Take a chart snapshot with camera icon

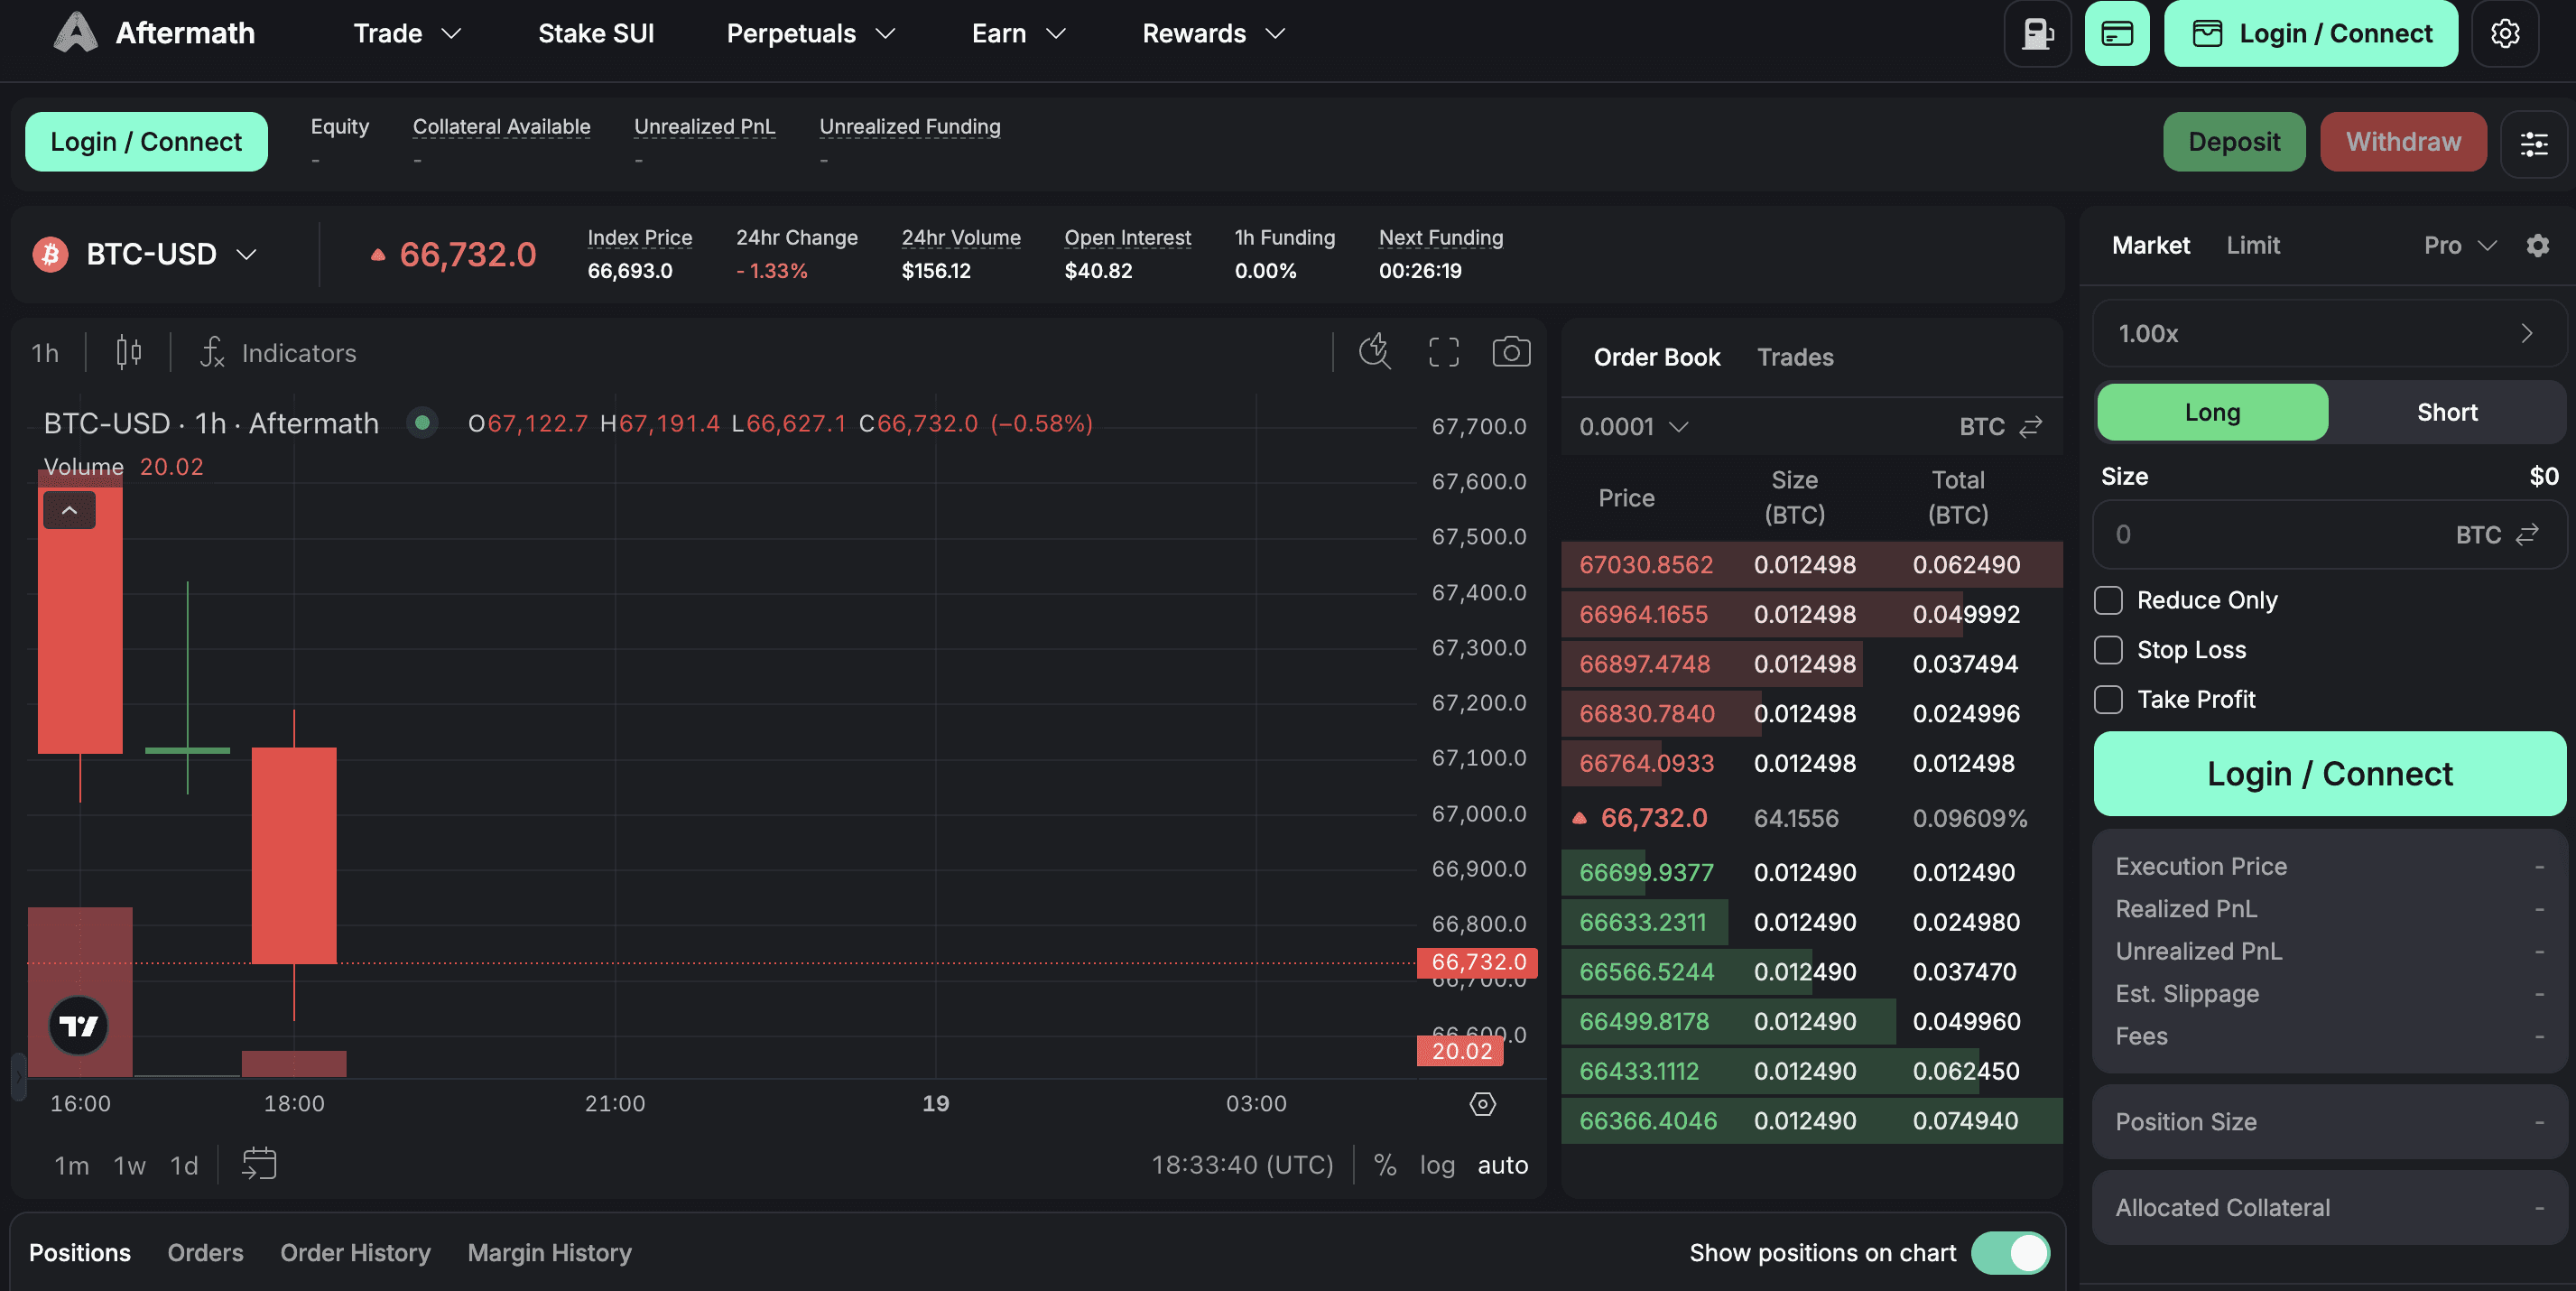point(1511,352)
